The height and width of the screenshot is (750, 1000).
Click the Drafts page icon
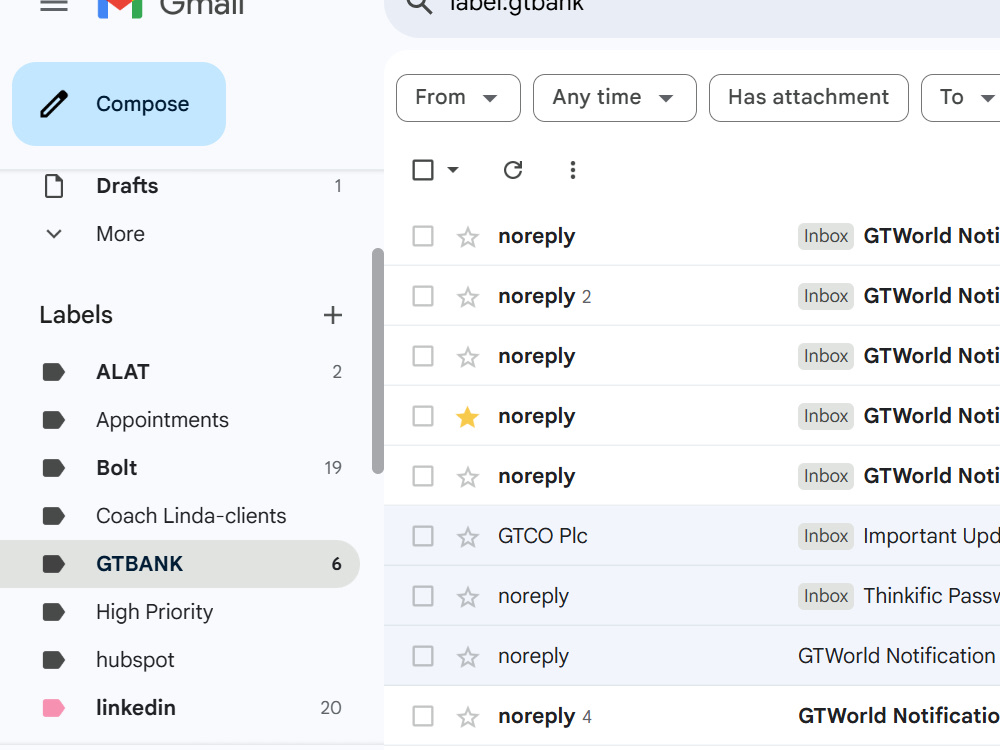coord(54,186)
